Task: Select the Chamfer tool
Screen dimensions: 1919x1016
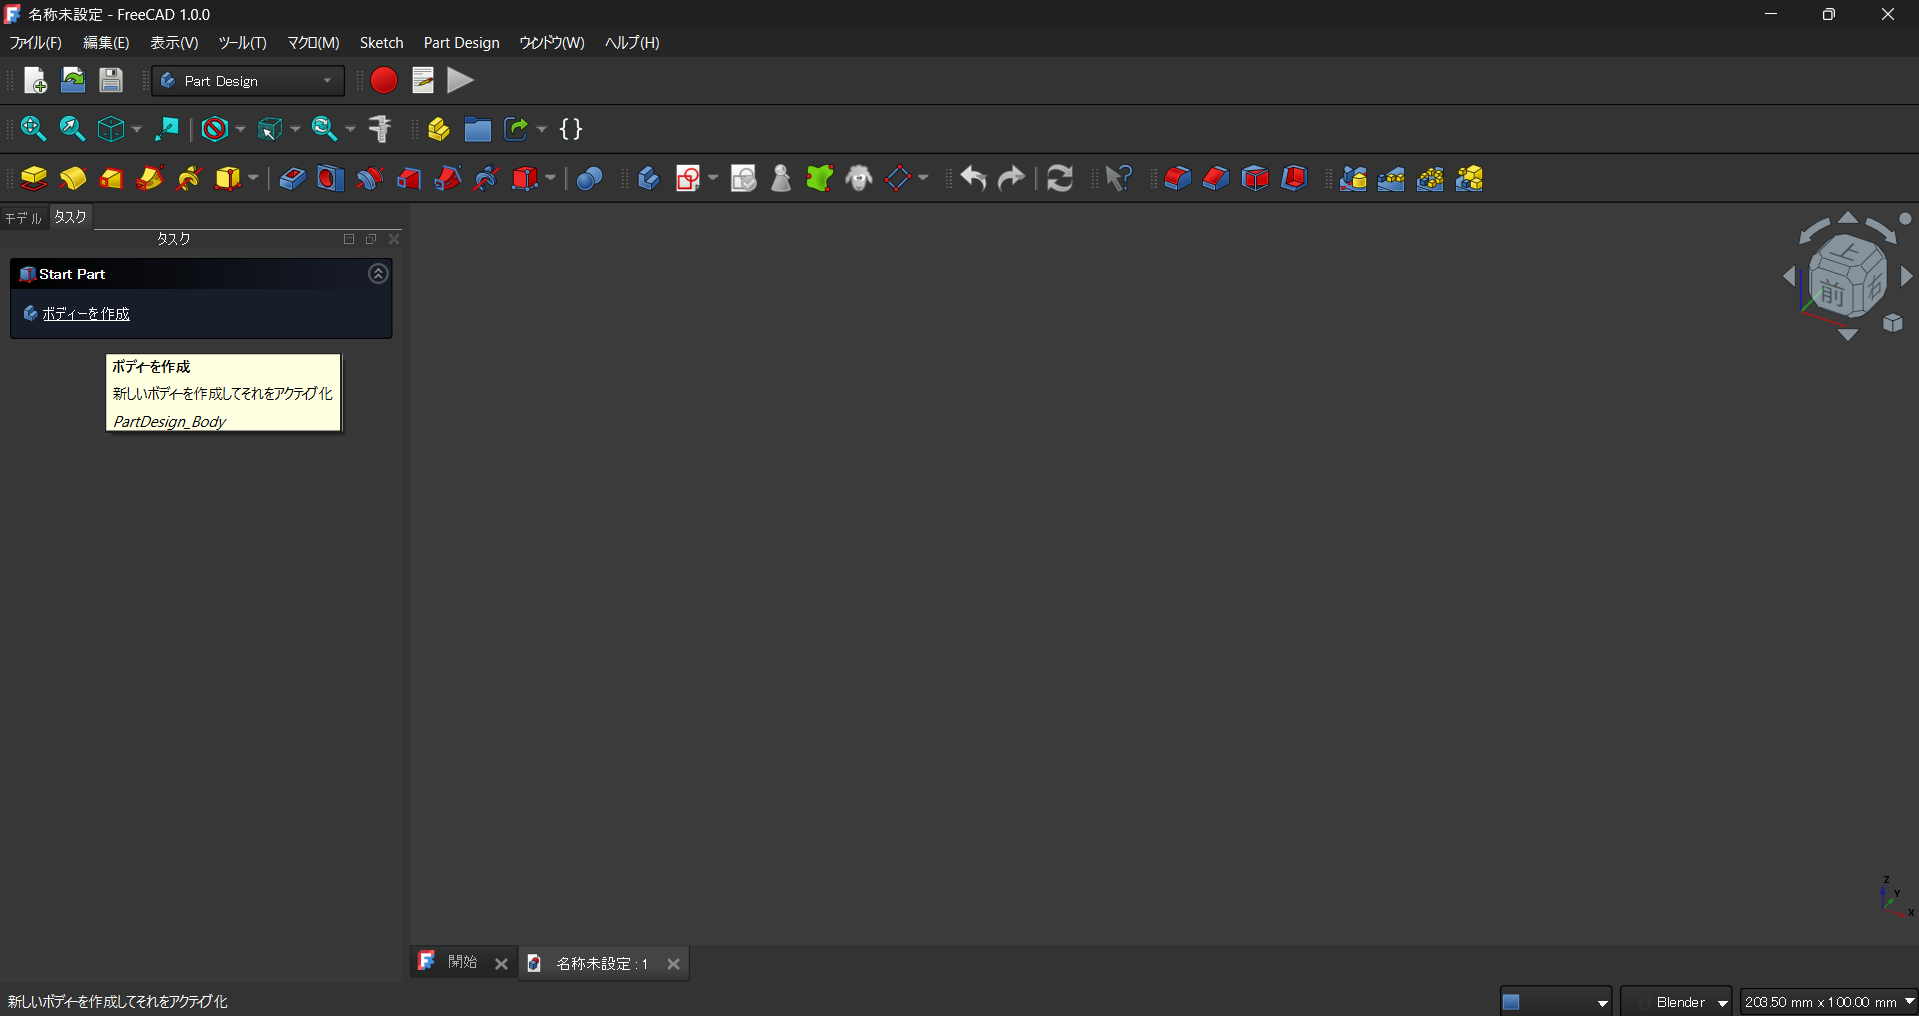Action: tap(1216, 179)
